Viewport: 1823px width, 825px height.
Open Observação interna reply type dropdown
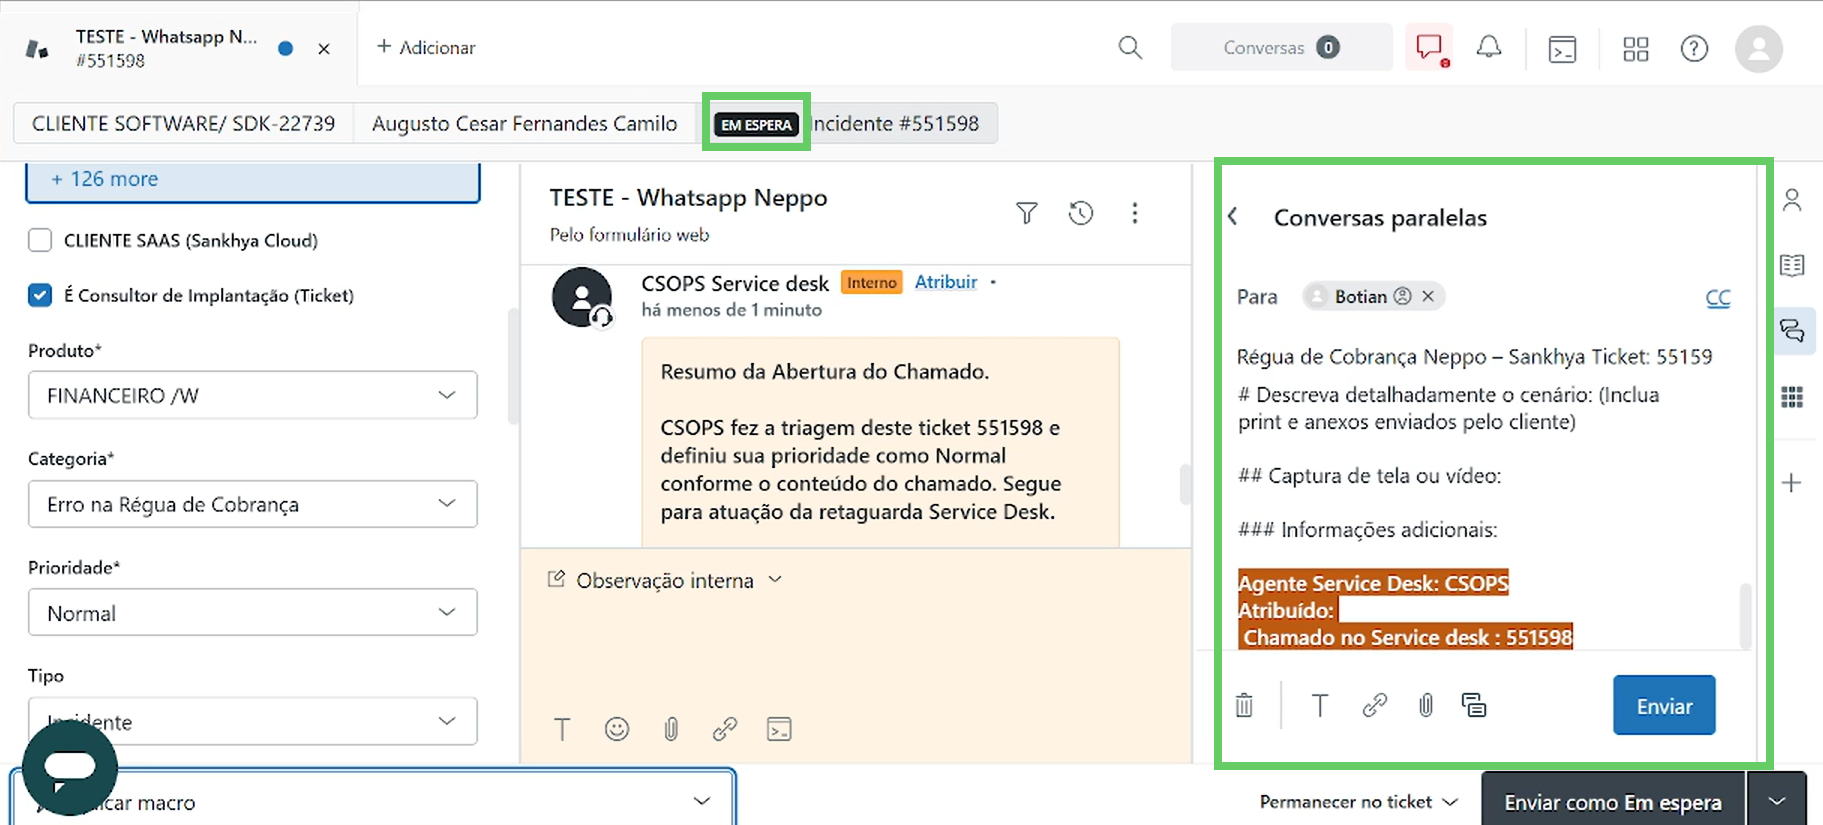tap(665, 580)
